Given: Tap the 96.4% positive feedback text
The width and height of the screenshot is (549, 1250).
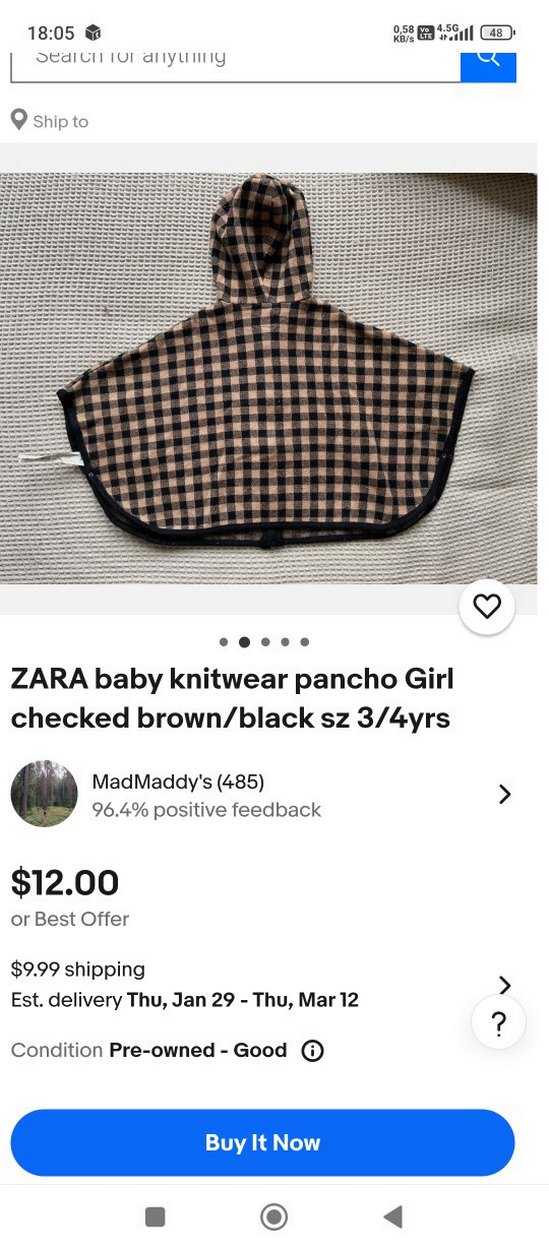Looking at the screenshot, I should 207,810.
